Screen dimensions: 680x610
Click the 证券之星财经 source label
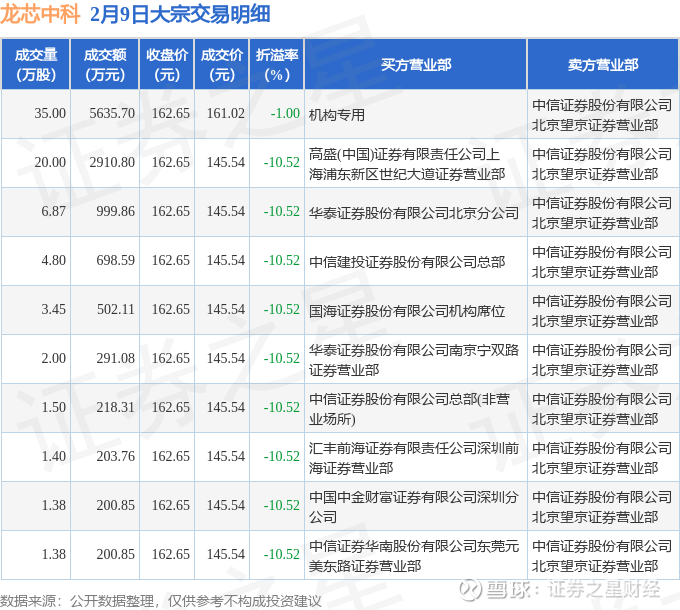coord(603,590)
